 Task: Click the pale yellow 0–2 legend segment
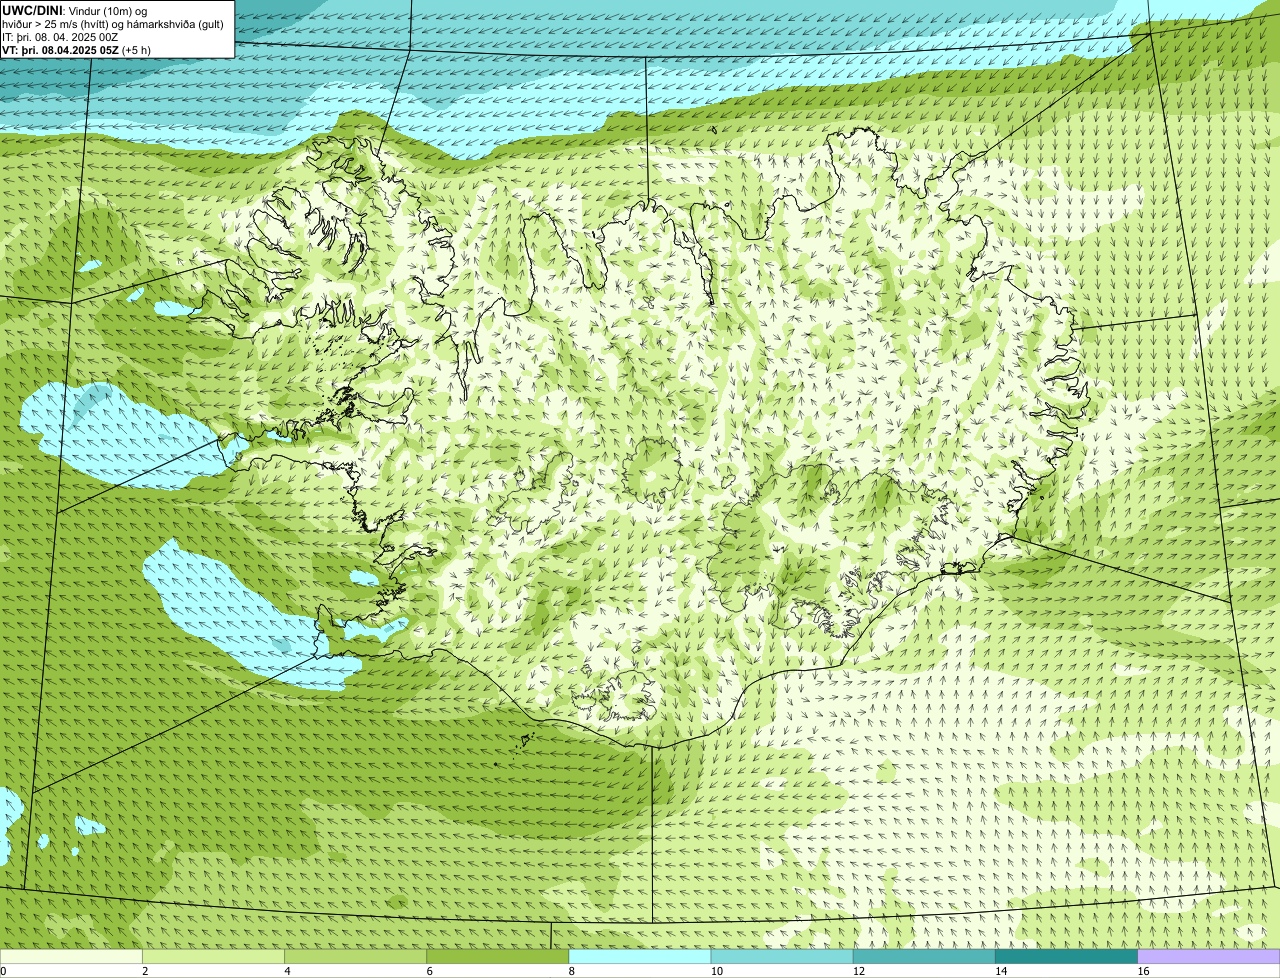[71, 957]
